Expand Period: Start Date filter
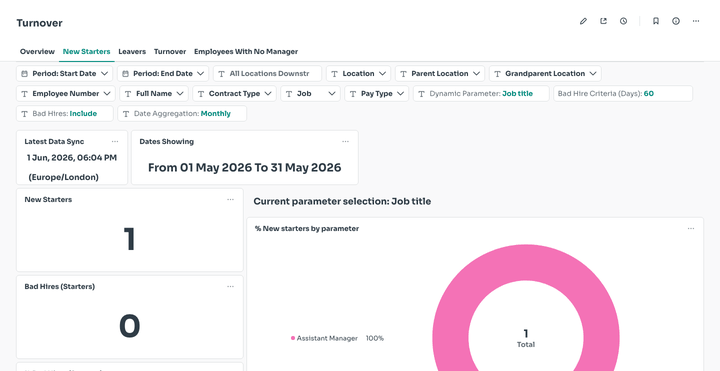The height and width of the screenshot is (371, 720). pyautogui.click(x=64, y=73)
